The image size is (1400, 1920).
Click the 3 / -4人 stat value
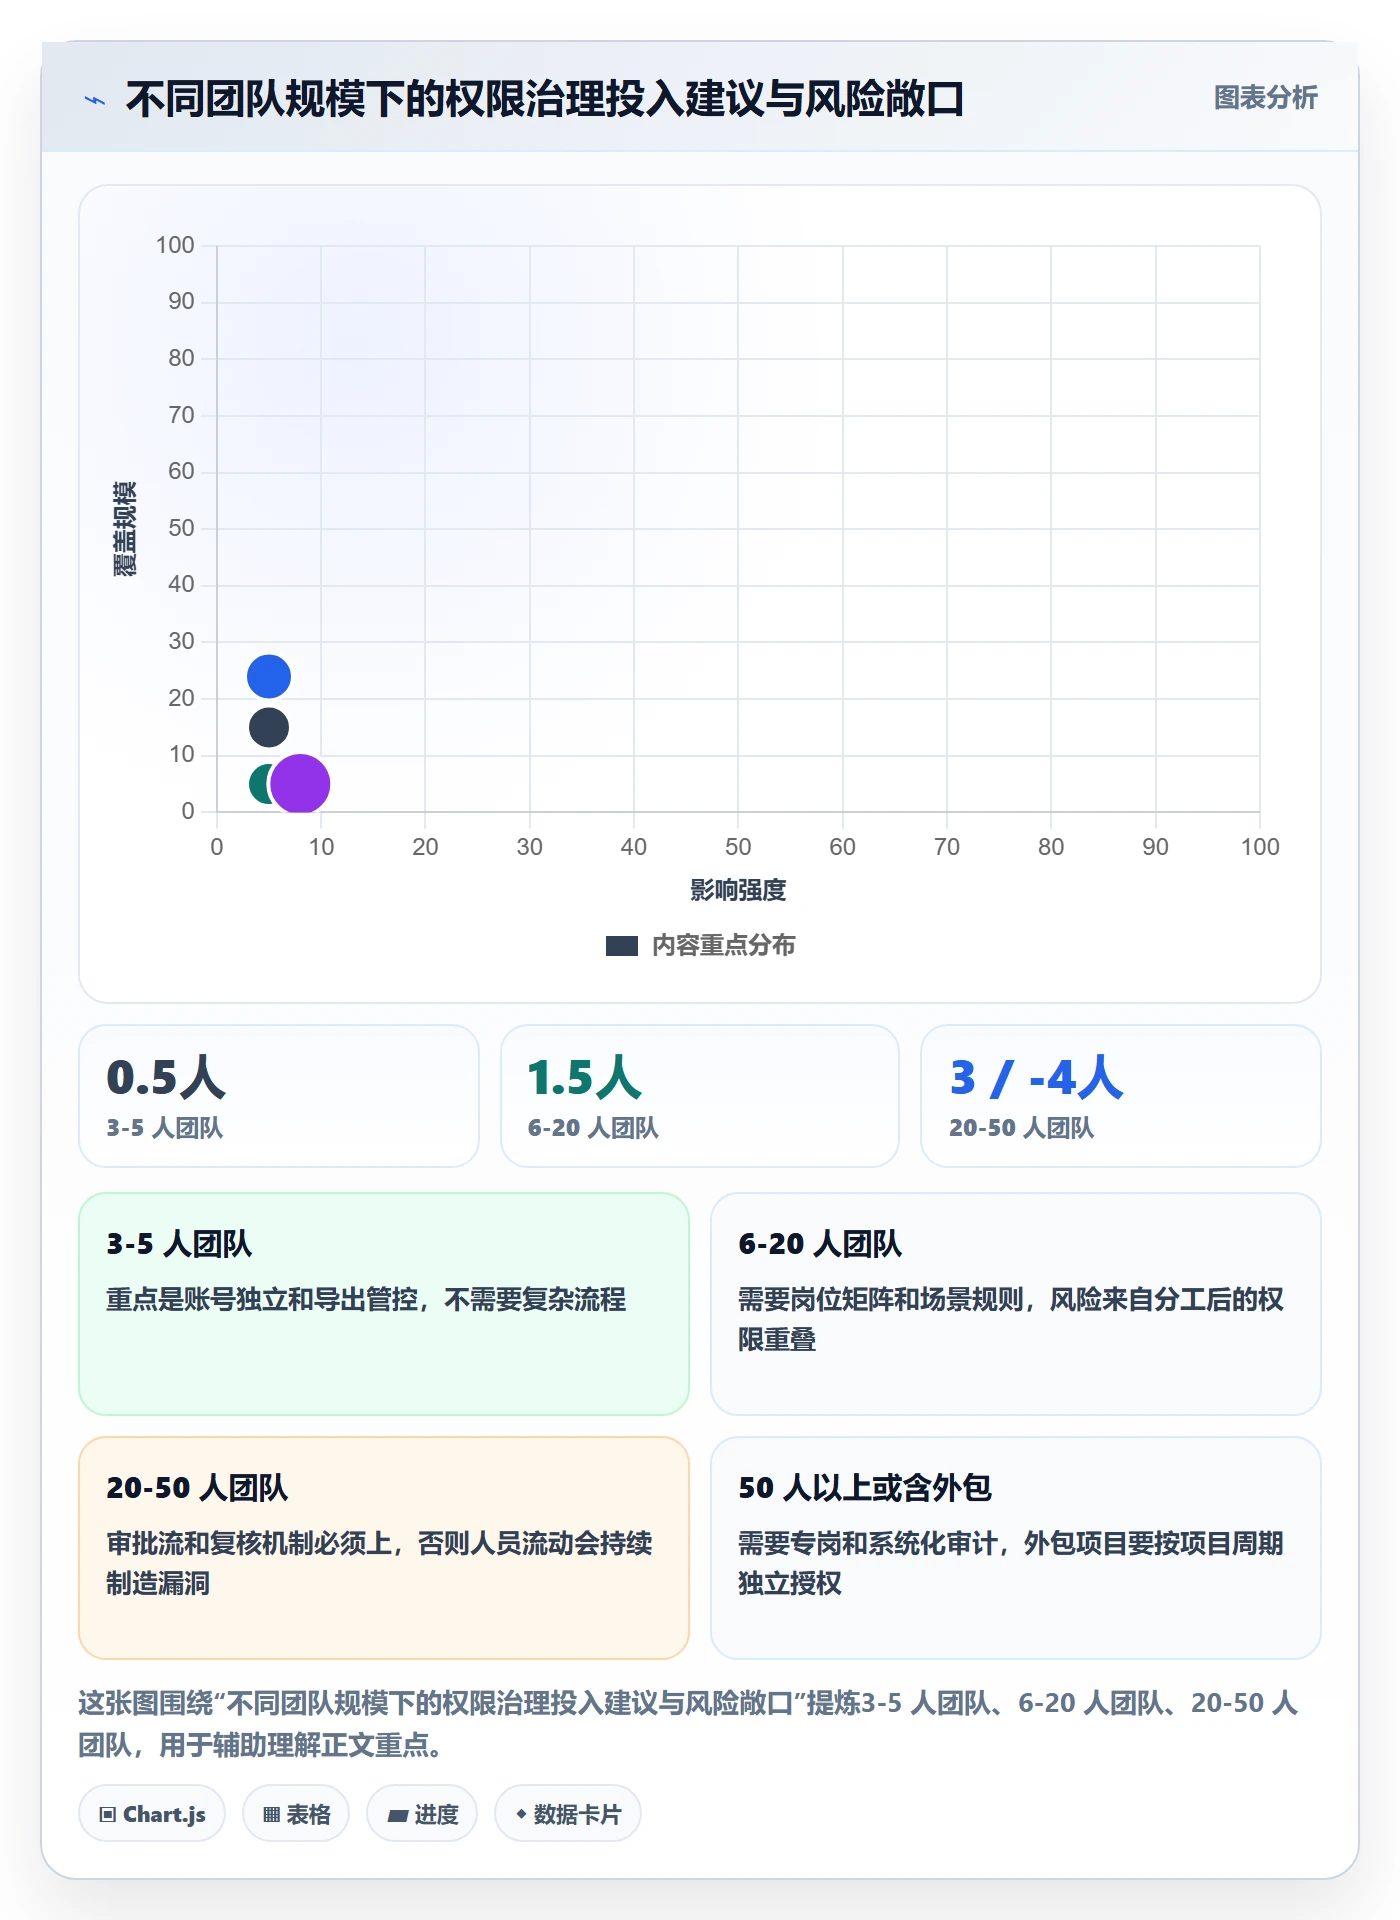(x=1036, y=1078)
